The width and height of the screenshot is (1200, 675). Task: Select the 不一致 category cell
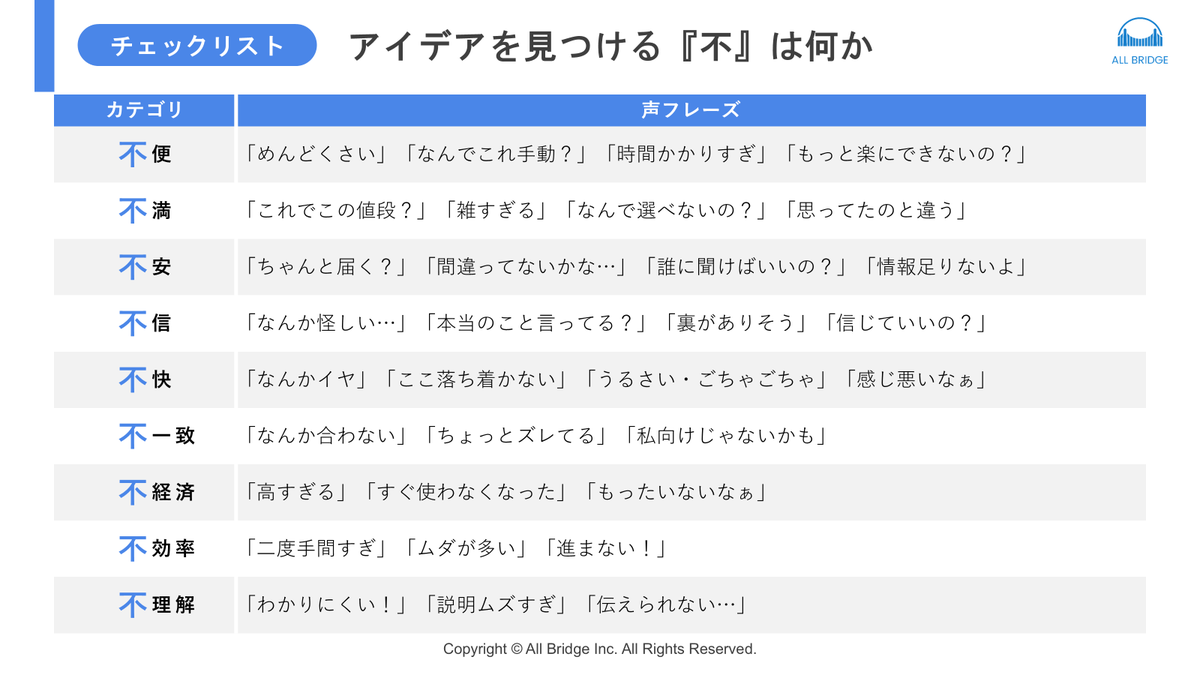(144, 436)
